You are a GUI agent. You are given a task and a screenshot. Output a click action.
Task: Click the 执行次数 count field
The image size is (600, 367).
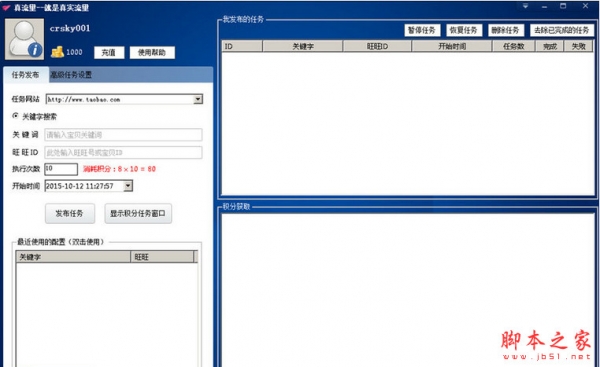[x=61, y=169]
